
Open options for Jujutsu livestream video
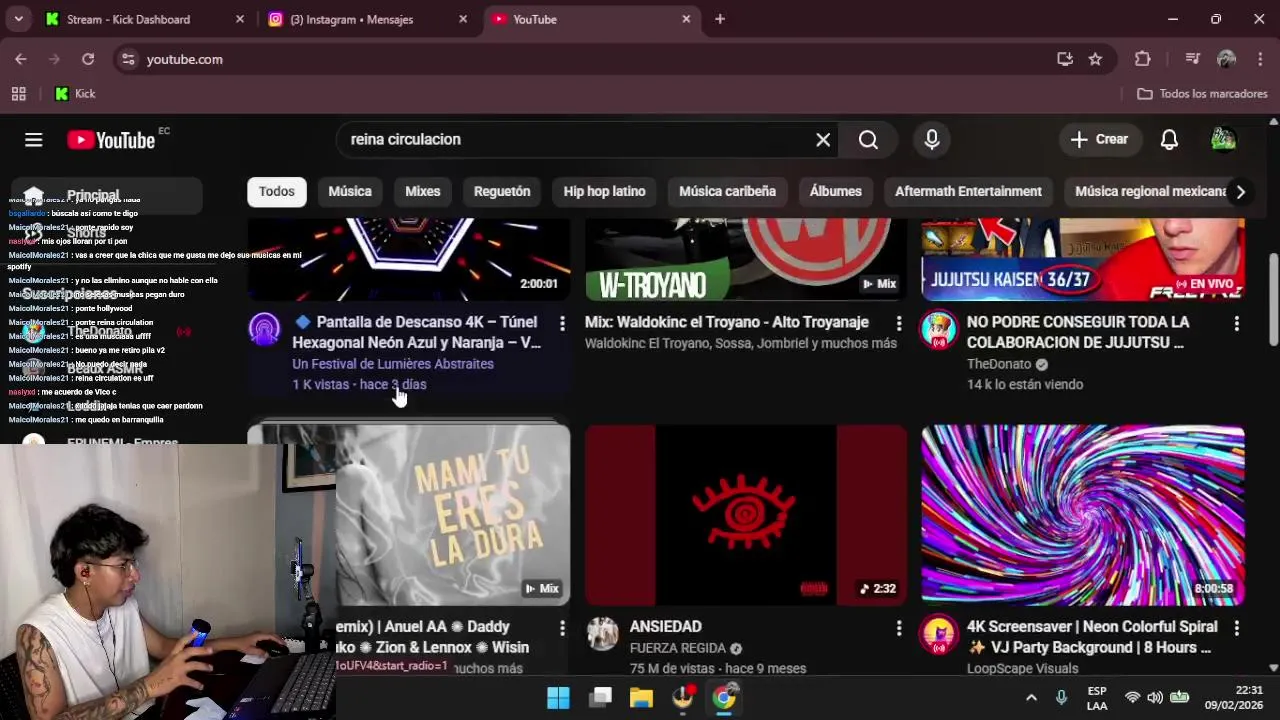coord(1237,323)
